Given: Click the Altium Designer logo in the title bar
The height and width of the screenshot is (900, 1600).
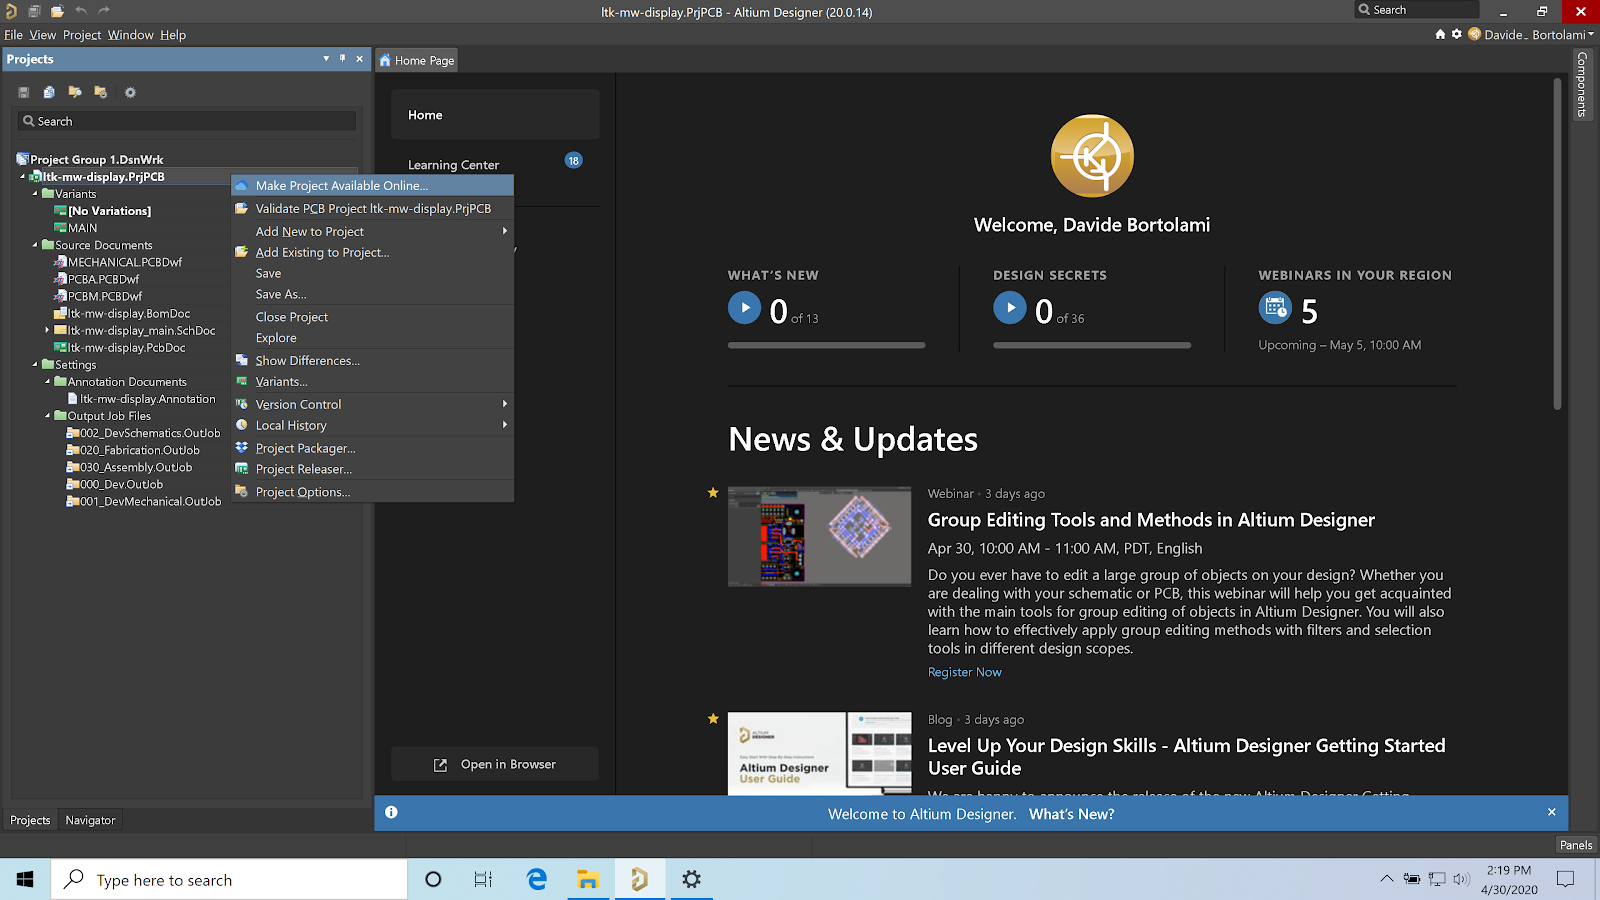Looking at the screenshot, I should (x=11, y=11).
